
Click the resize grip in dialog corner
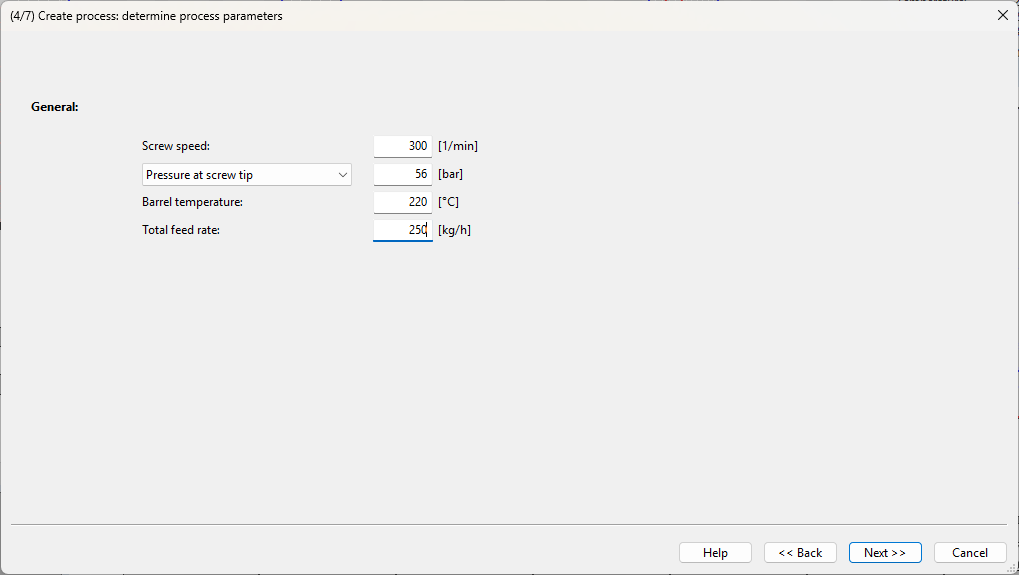pos(1013,569)
